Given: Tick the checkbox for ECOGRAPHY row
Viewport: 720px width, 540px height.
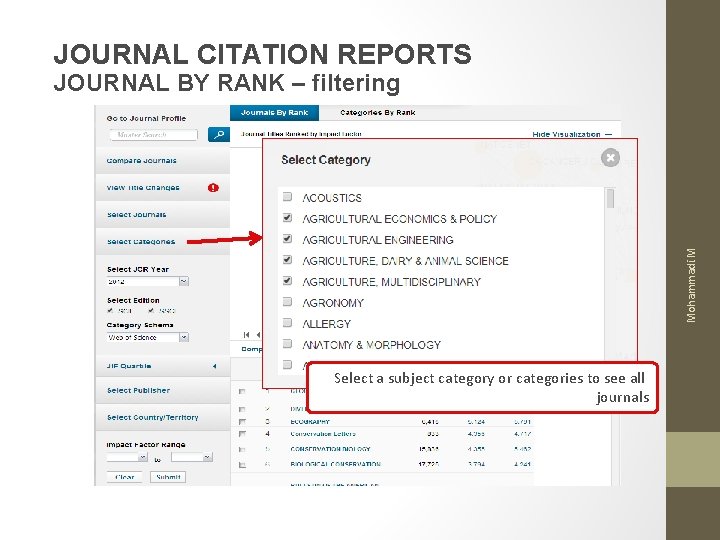Looking at the screenshot, I should (x=242, y=422).
